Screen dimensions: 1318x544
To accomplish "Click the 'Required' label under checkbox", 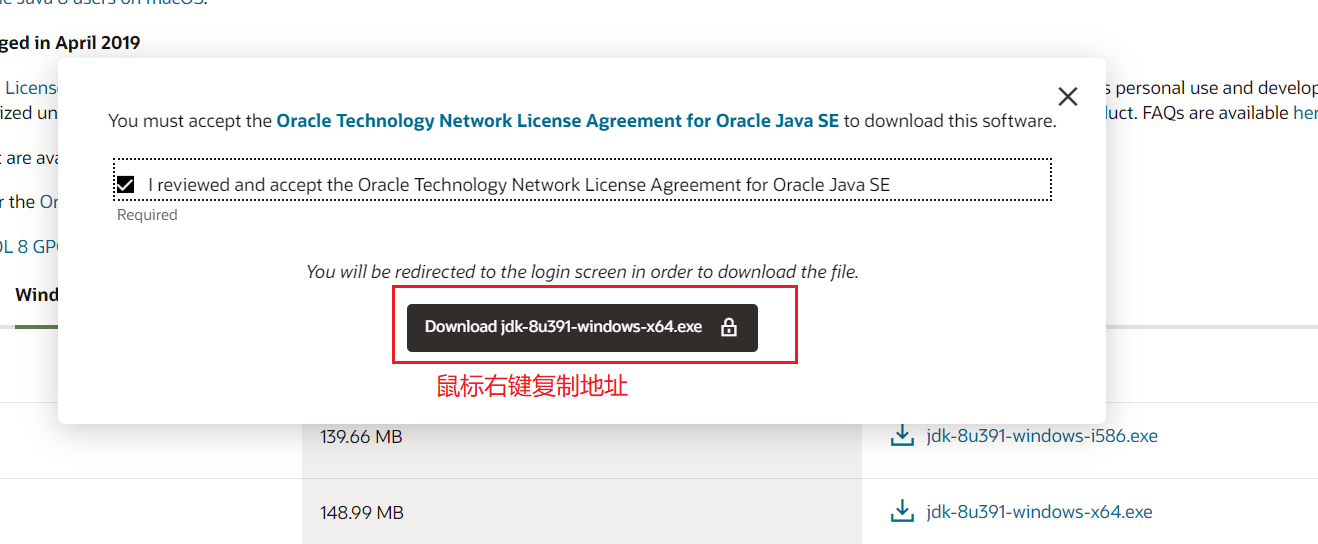I will click(x=147, y=215).
